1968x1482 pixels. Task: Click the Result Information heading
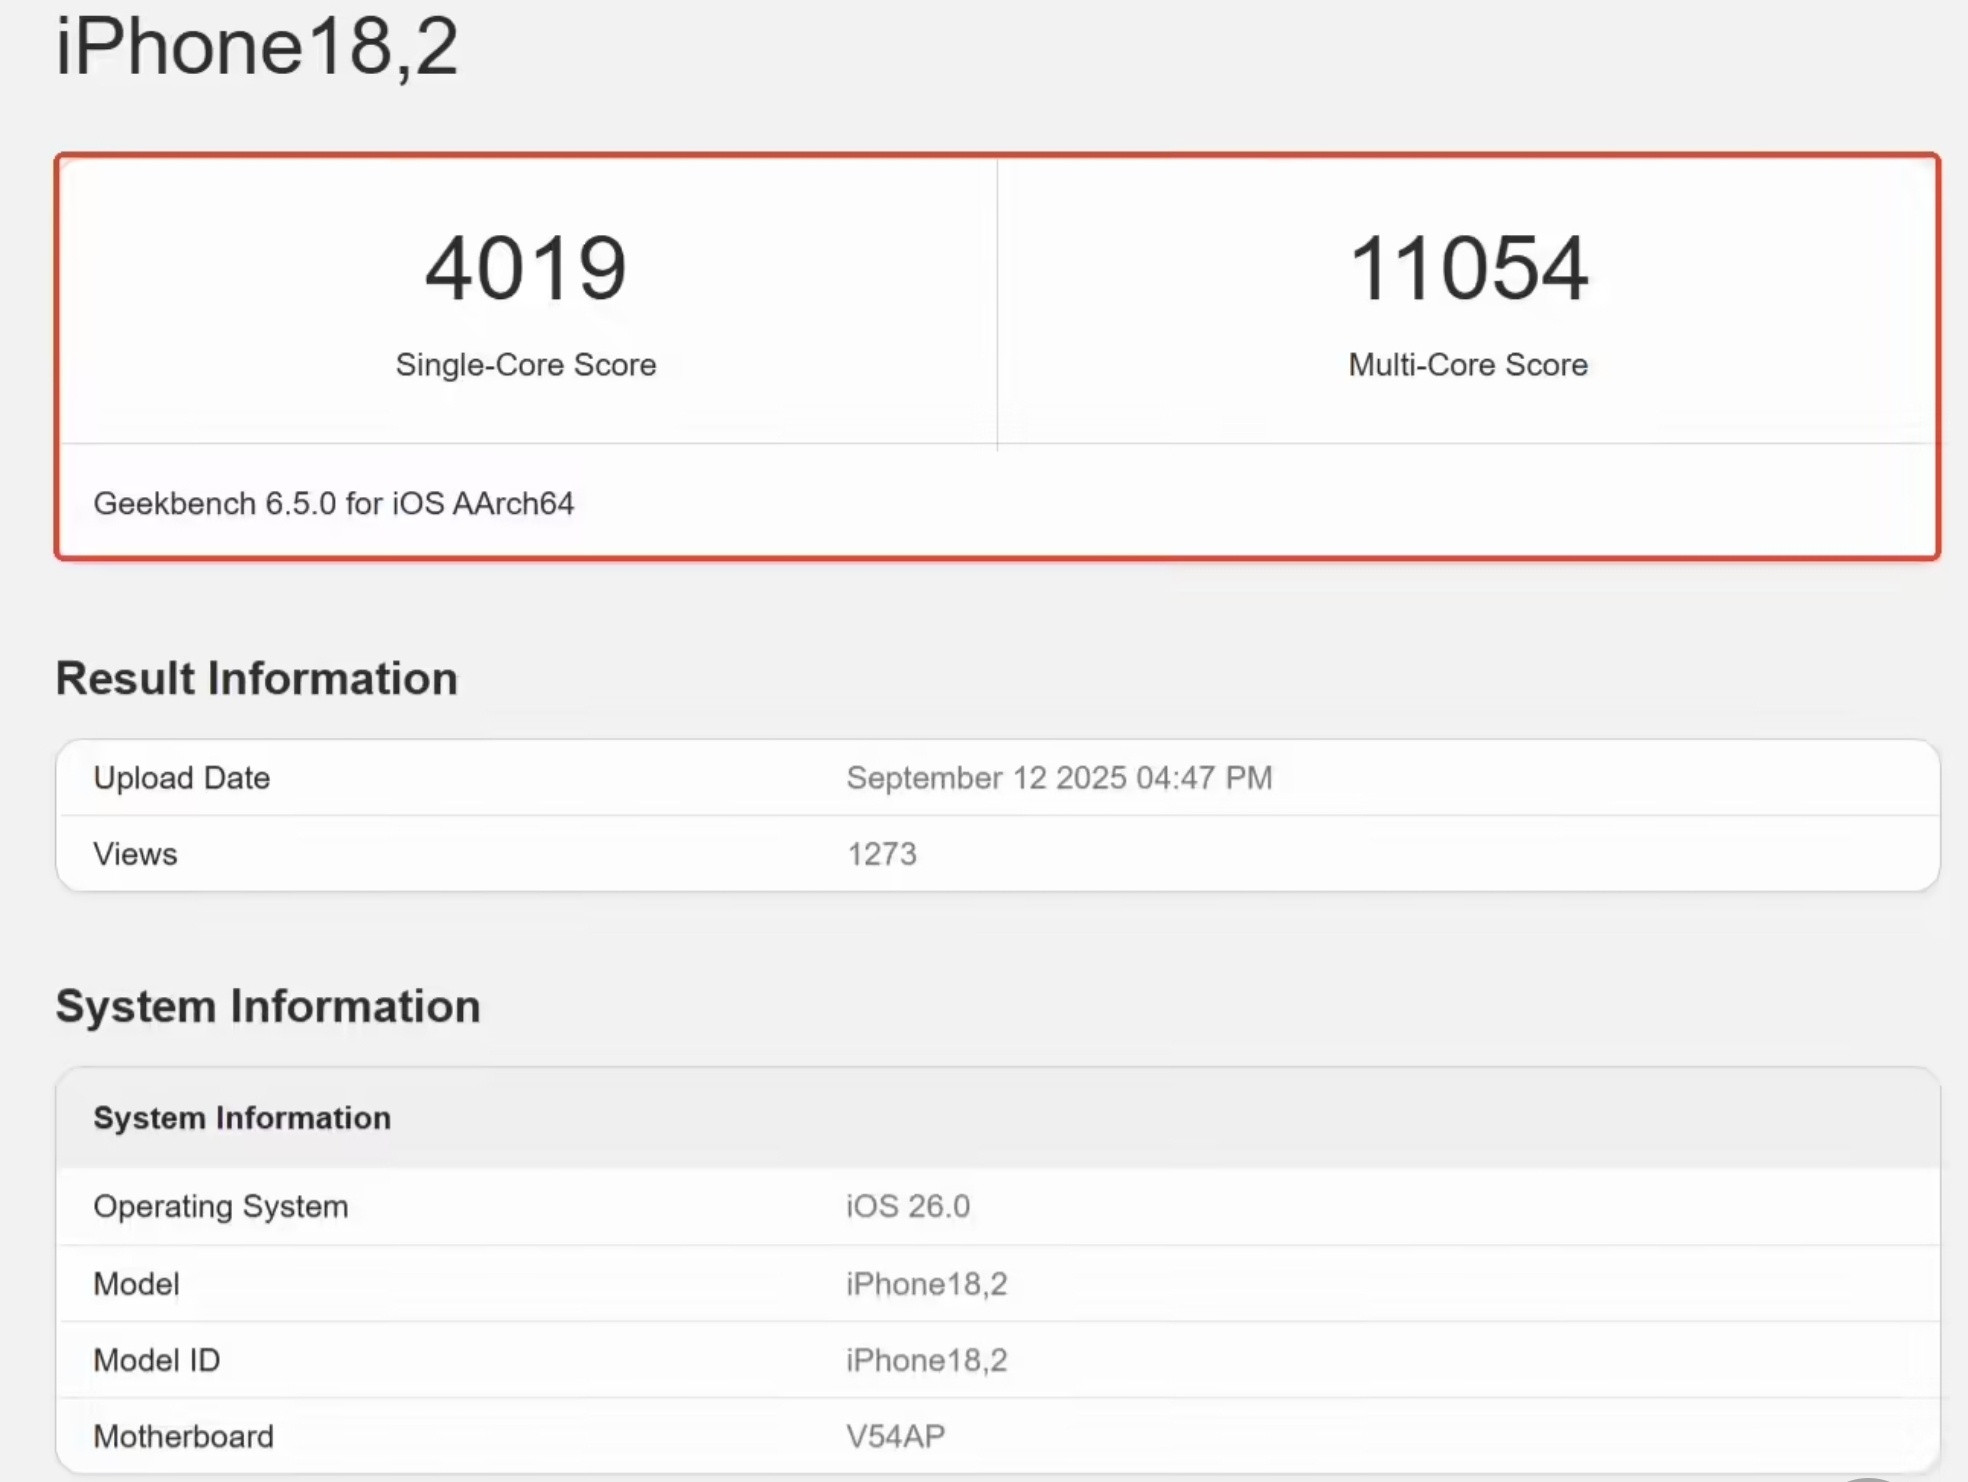tap(256, 679)
